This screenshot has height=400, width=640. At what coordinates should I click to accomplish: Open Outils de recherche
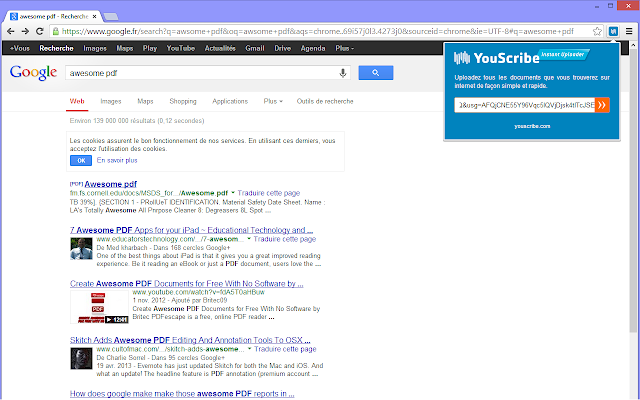coord(325,101)
